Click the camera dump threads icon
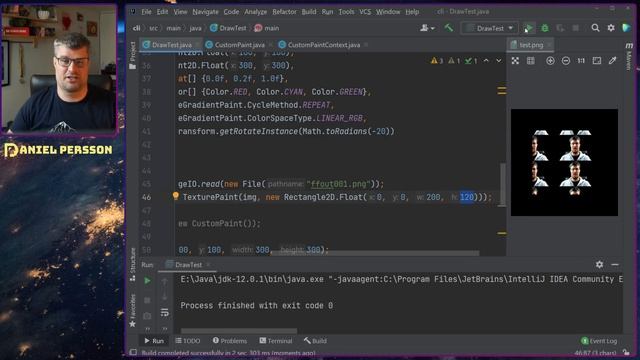Screen dimensions: 640x360 [147, 316]
